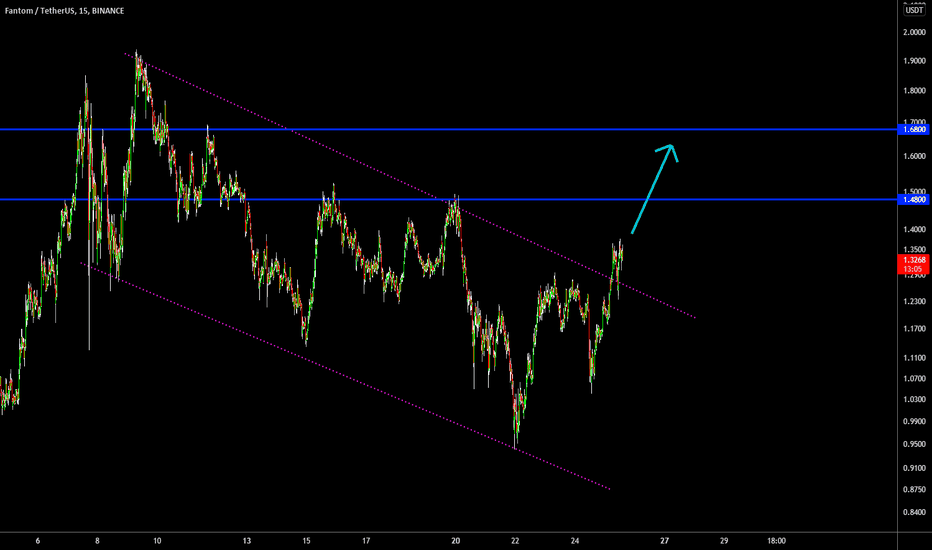Click the 1.0300 price axis value
Viewport: 932px width, 550px height.
point(914,400)
